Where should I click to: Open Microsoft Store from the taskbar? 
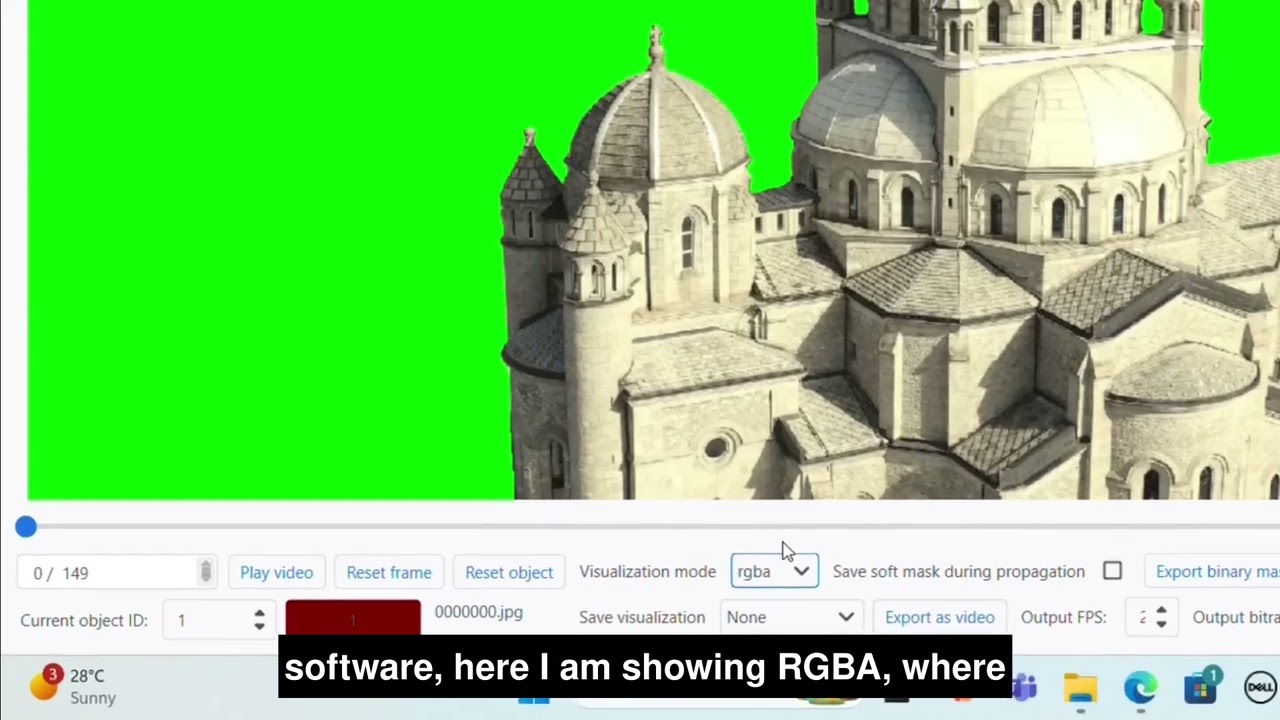pyautogui.click(x=1199, y=688)
